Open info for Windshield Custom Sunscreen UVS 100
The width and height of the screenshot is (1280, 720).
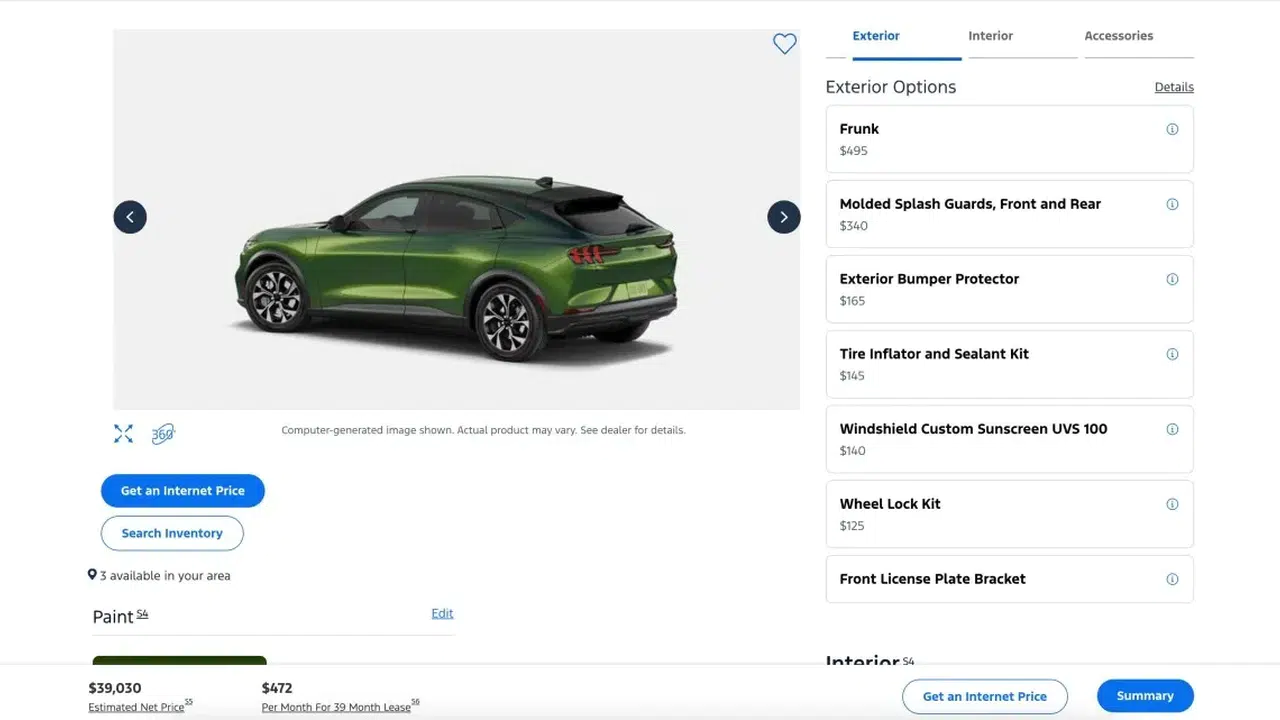(x=1172, y=428)
